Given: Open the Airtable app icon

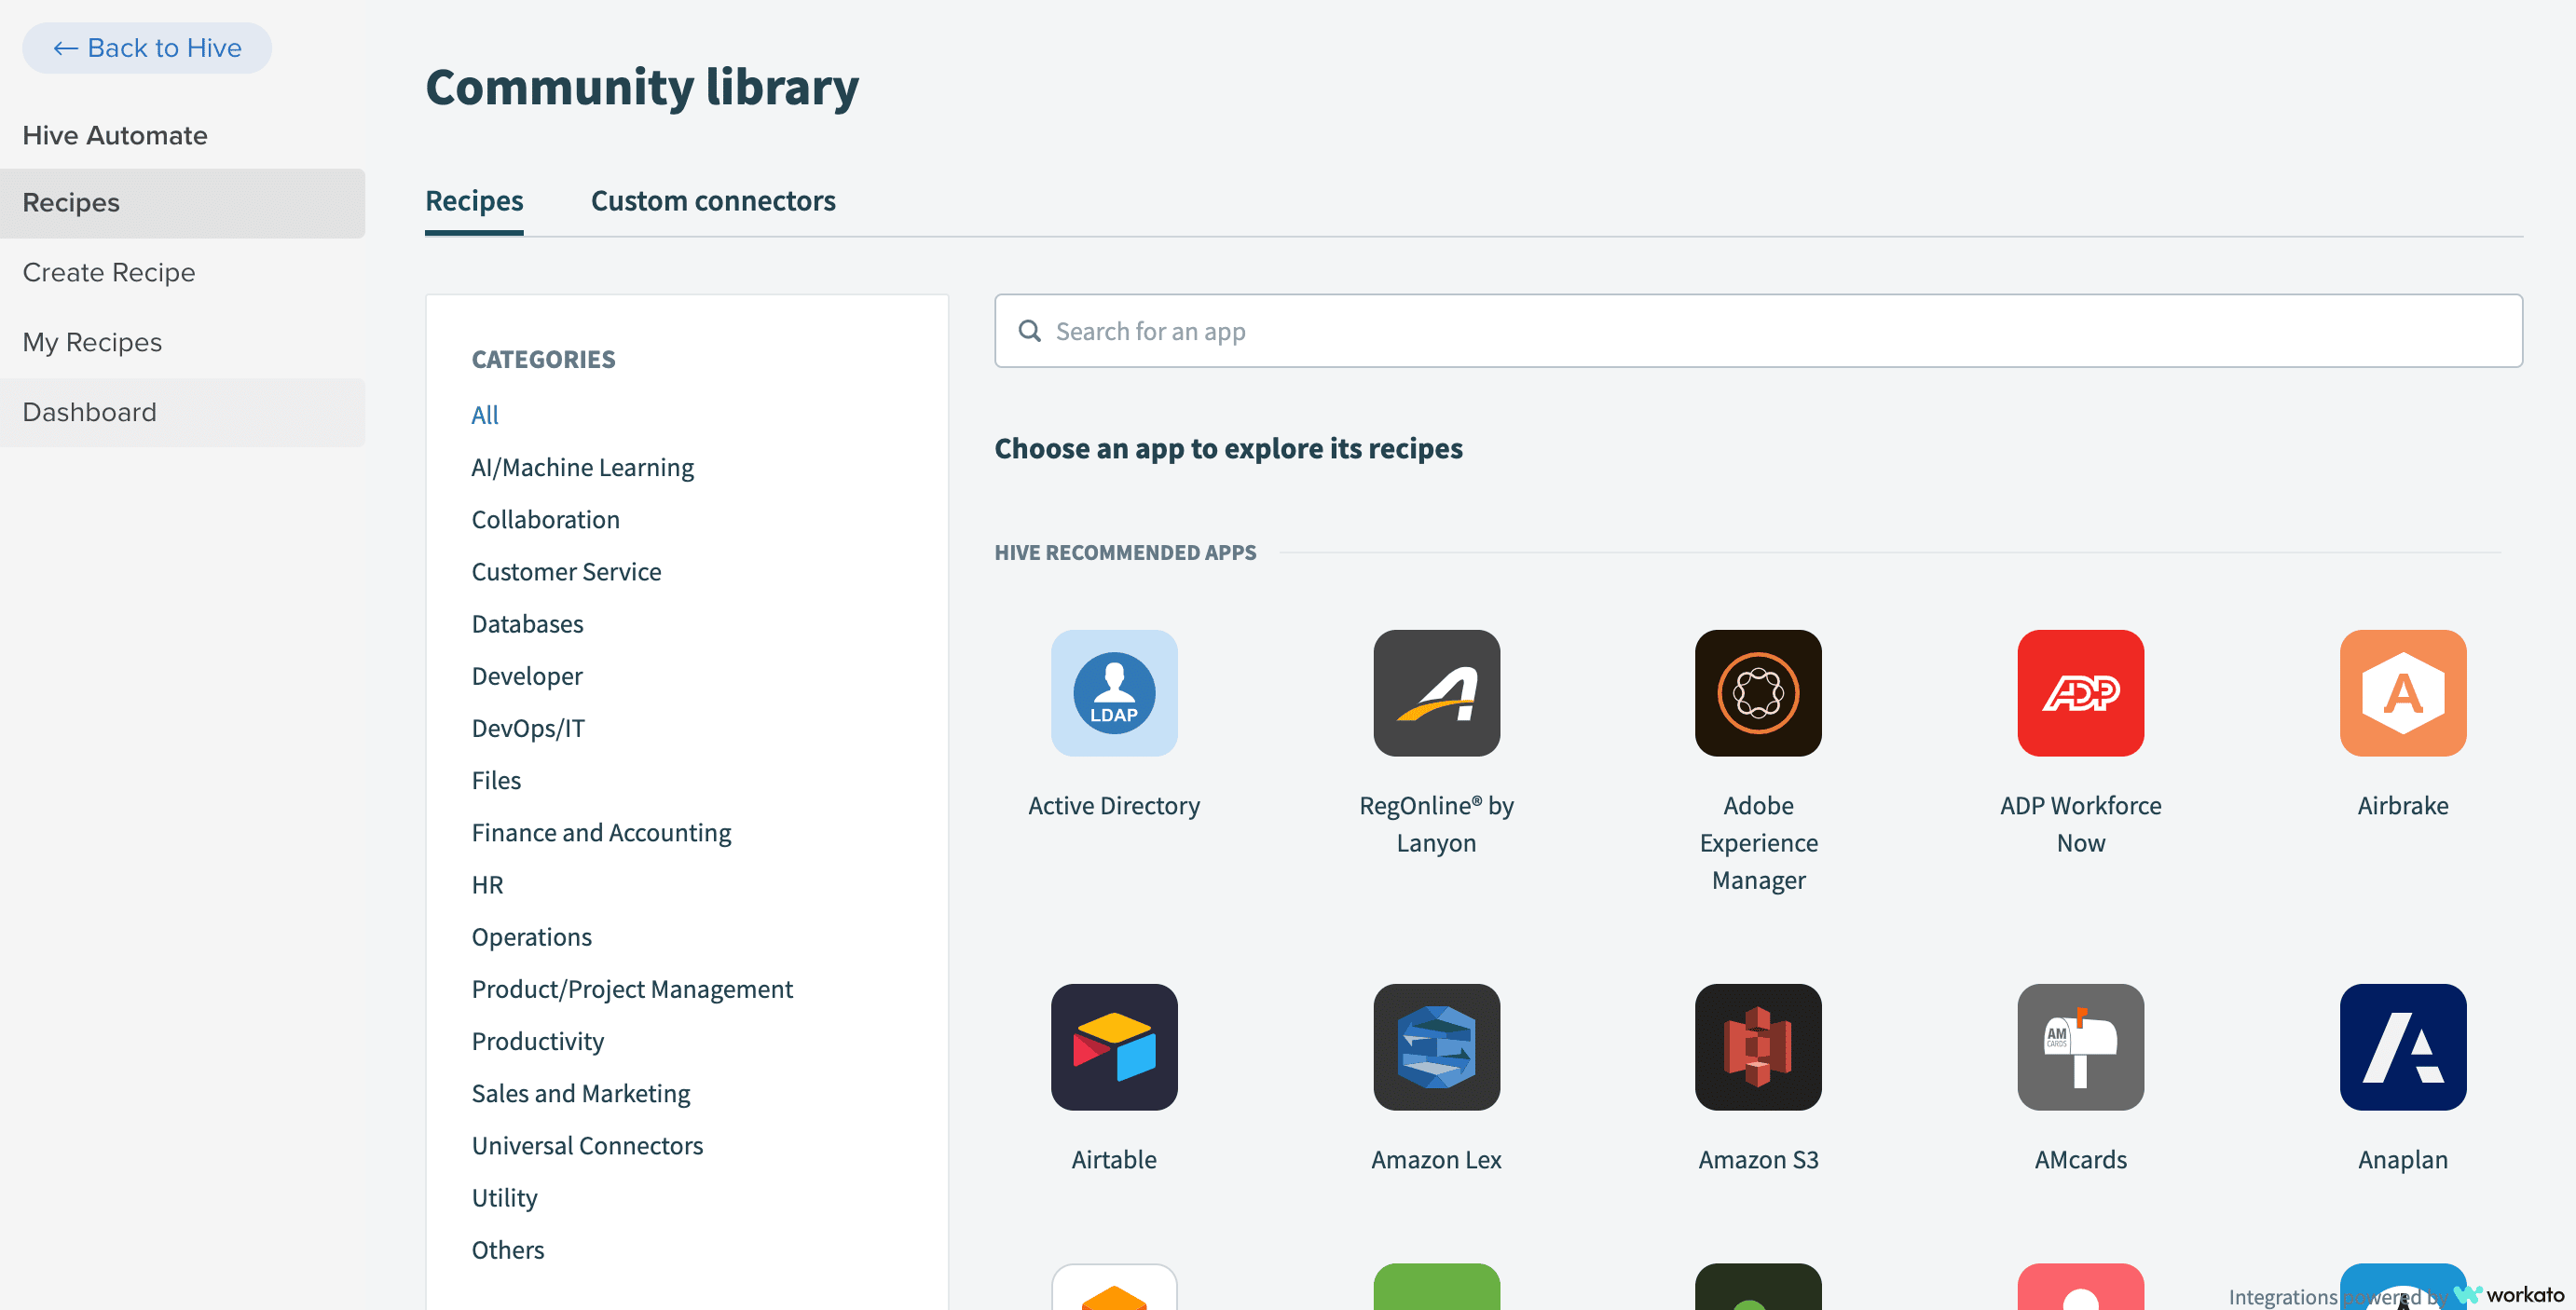Looking at the screenshot, I should (x=1114, y=1046).
